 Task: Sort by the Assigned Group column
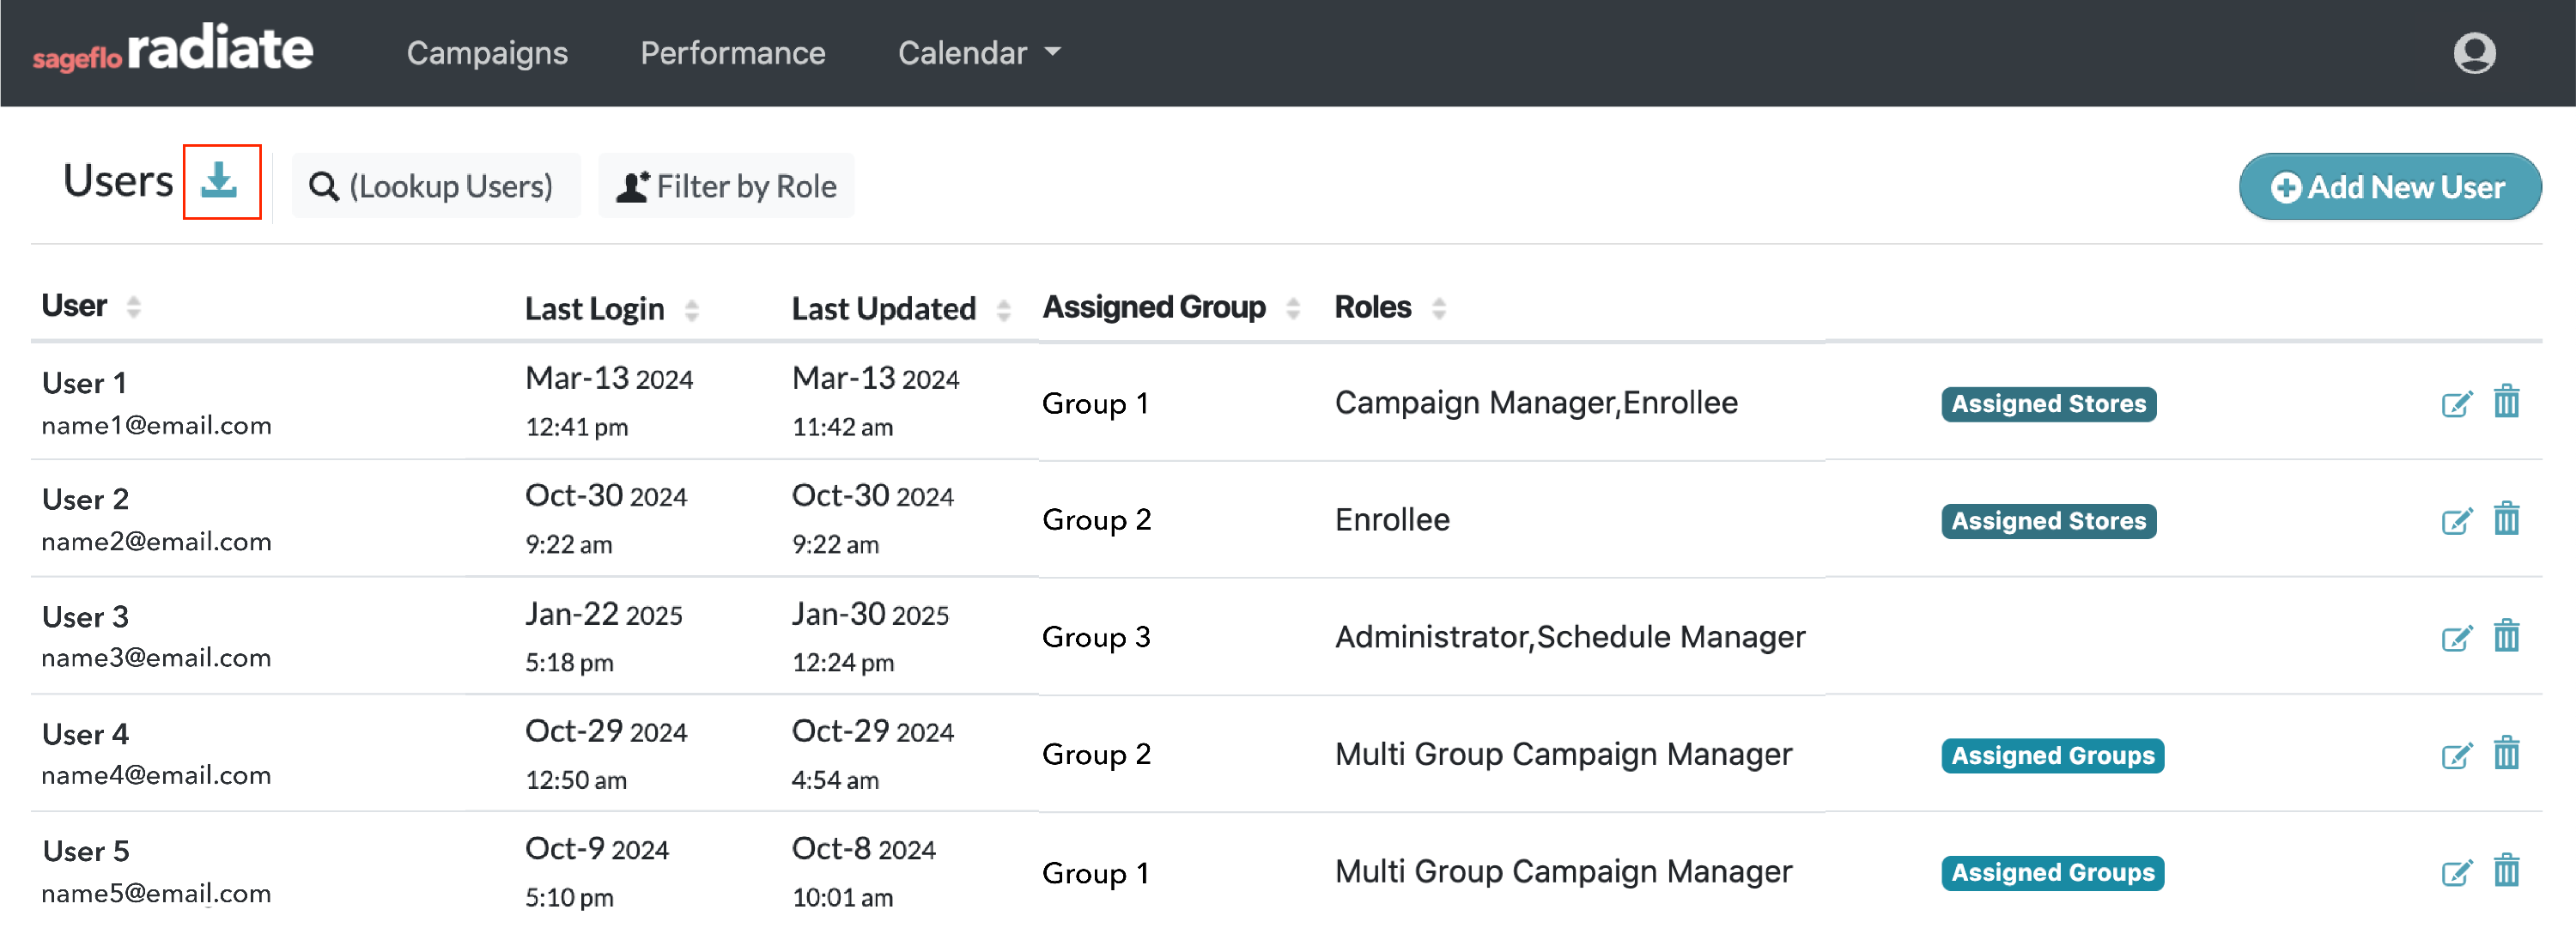[1292, 308]
